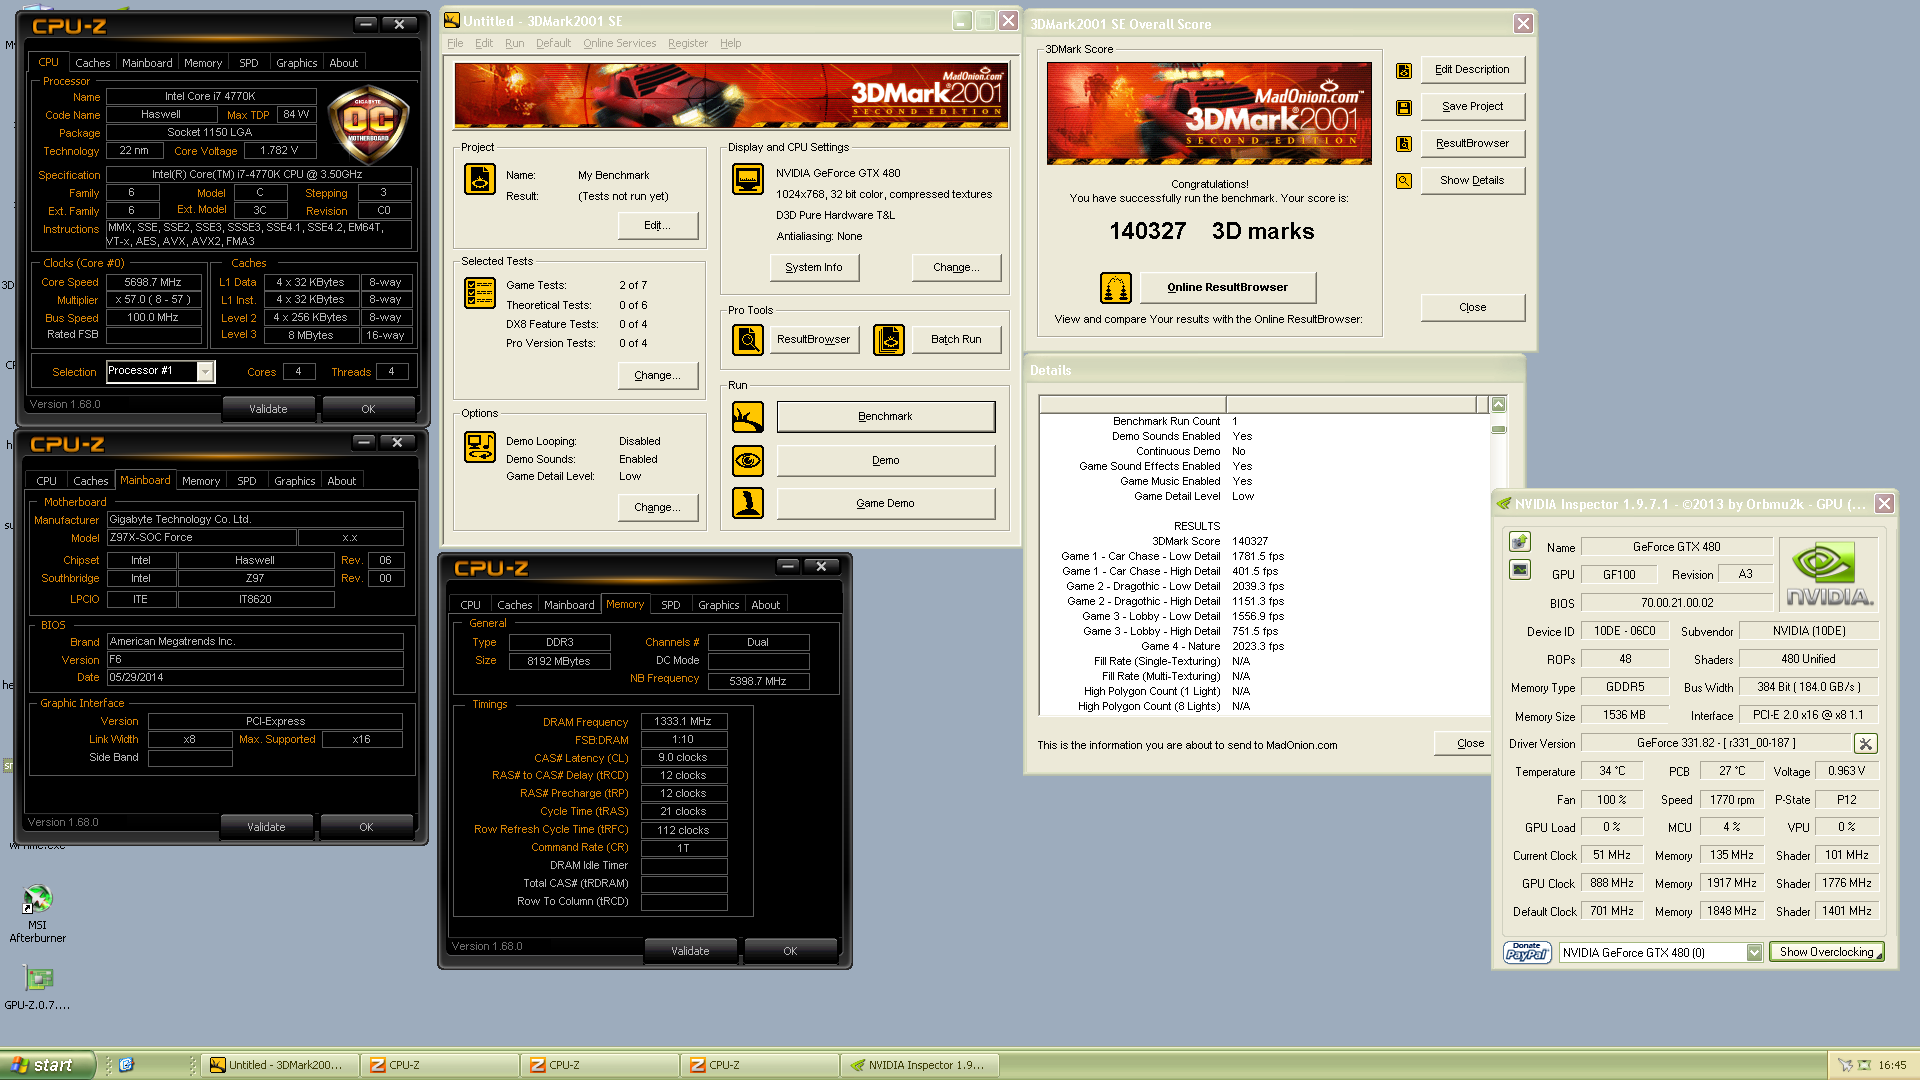Screen dimensions: 1920x1080
Task: Click the Benchmark button
Action: [885, 417]
